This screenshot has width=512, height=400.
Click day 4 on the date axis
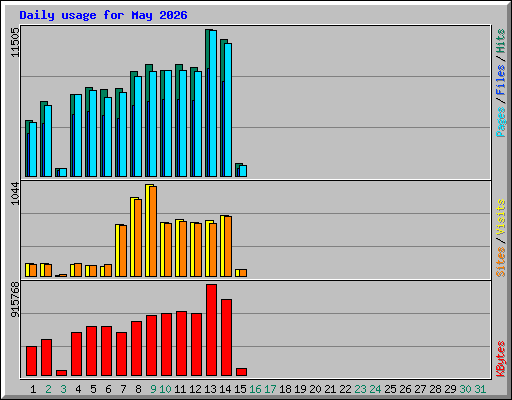click(x=78, y=389)
